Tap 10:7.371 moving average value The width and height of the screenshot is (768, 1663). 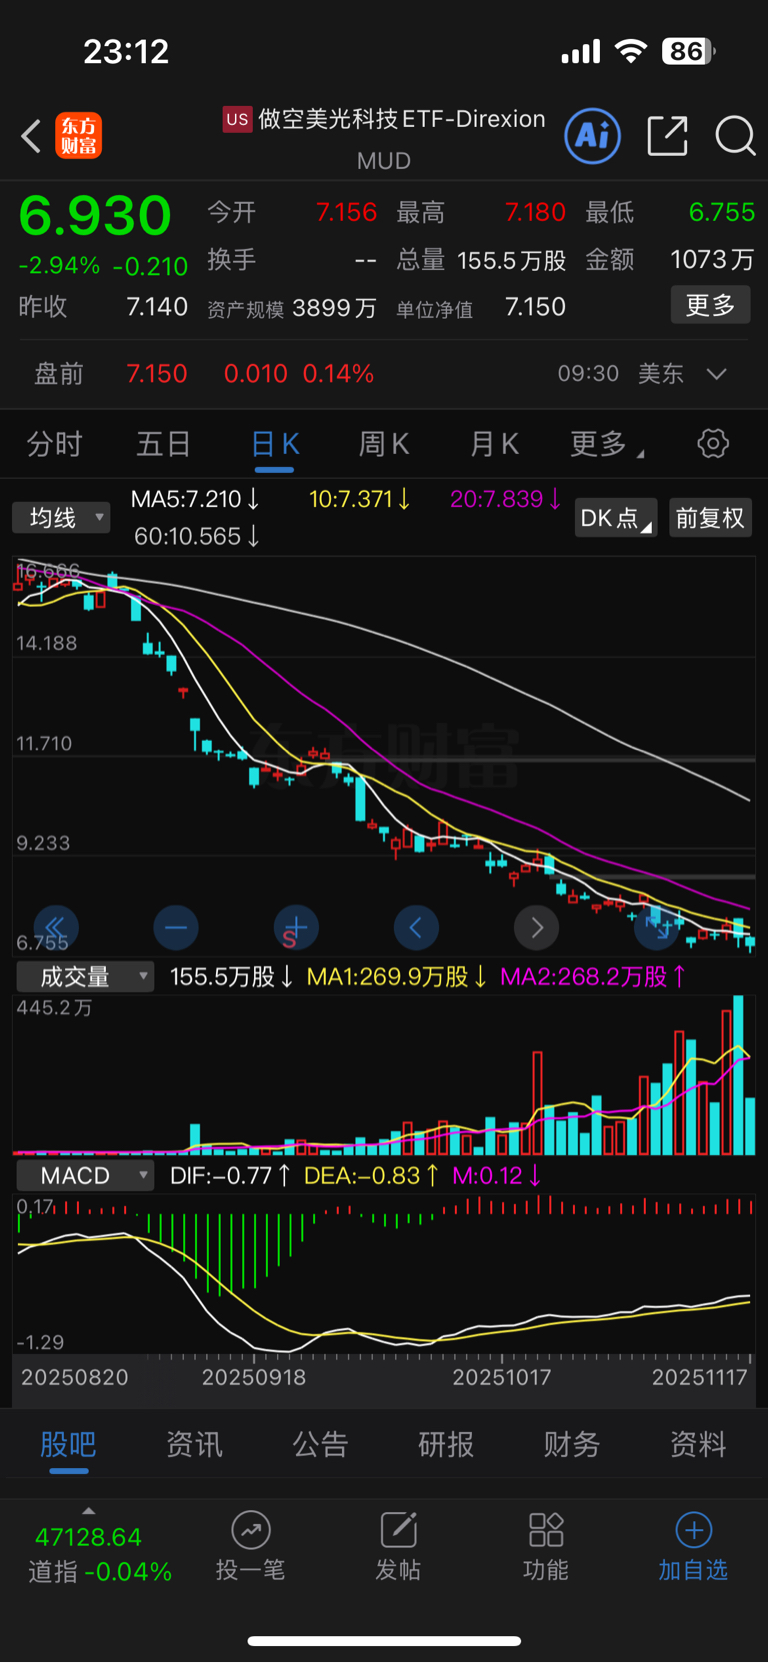359,499
